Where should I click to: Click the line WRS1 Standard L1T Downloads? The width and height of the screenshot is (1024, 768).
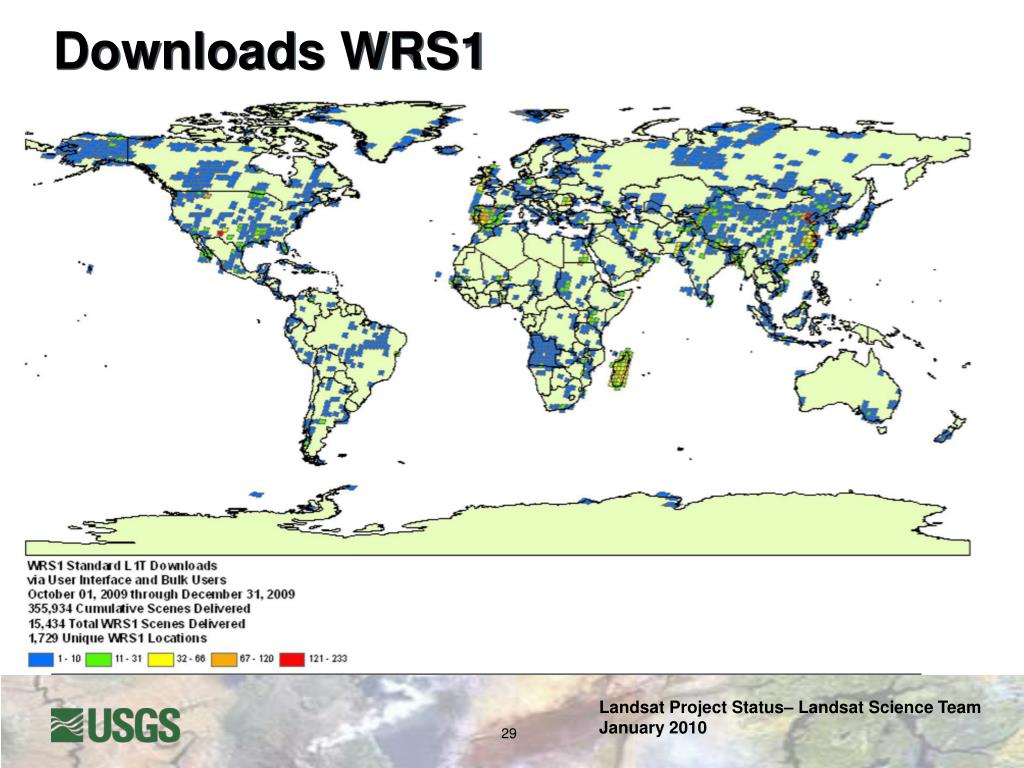tap(122, 566)
